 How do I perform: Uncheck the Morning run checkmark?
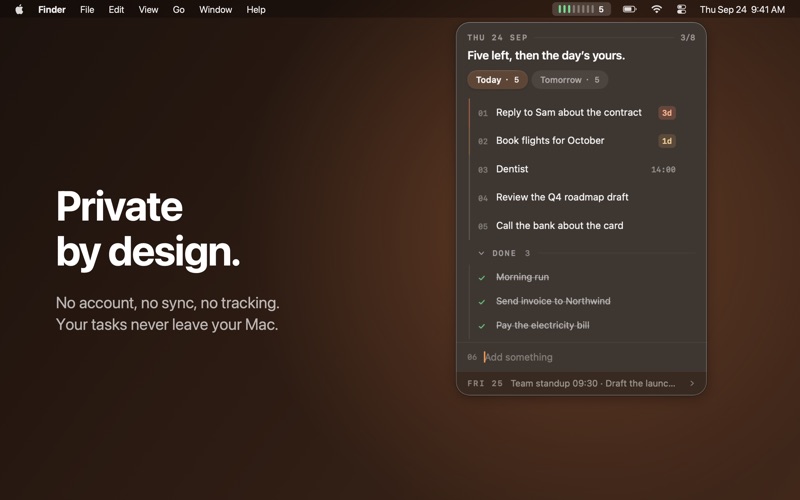tap(482, 278)
